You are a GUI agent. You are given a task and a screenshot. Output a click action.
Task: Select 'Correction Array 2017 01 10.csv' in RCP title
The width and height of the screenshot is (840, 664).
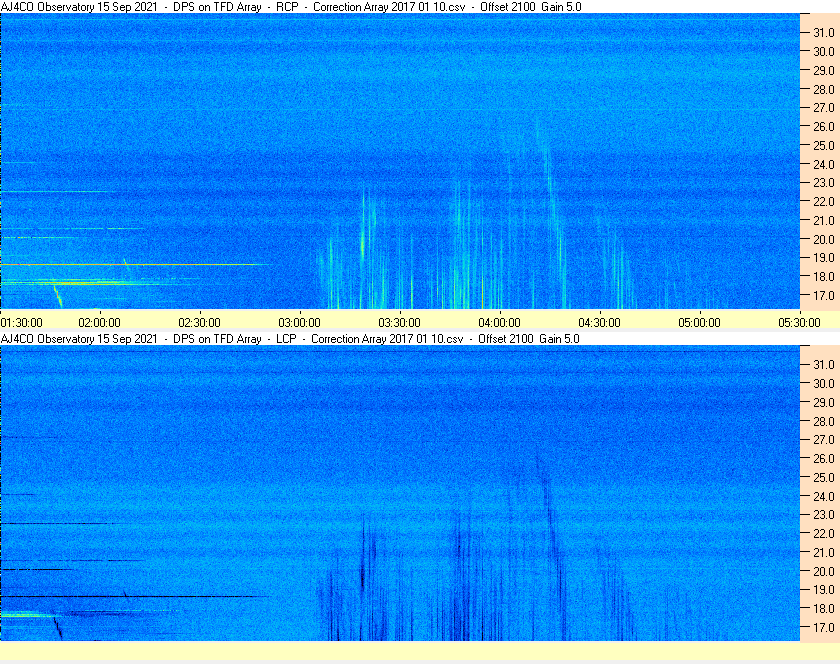[389, 7]
